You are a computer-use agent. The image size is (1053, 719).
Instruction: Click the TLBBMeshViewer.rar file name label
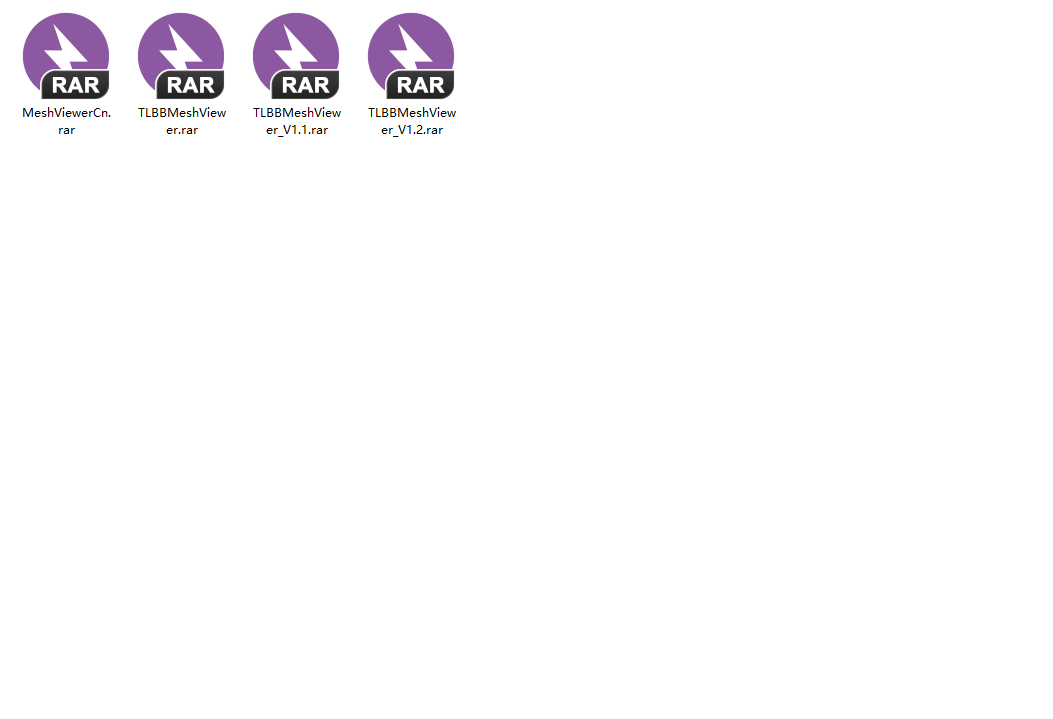click(181, 121)
